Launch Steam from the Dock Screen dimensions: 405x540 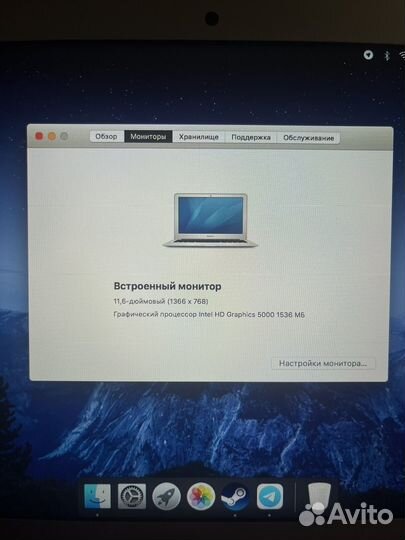235,497
